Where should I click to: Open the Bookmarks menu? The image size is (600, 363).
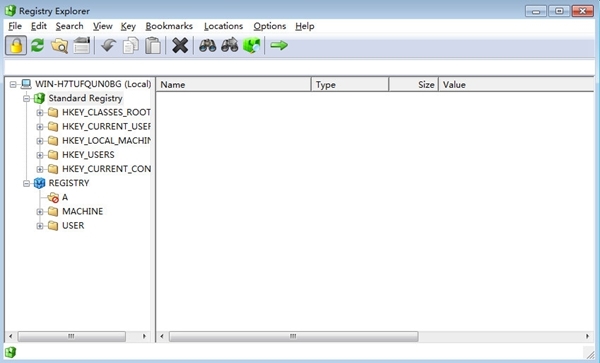coord(169,26)
